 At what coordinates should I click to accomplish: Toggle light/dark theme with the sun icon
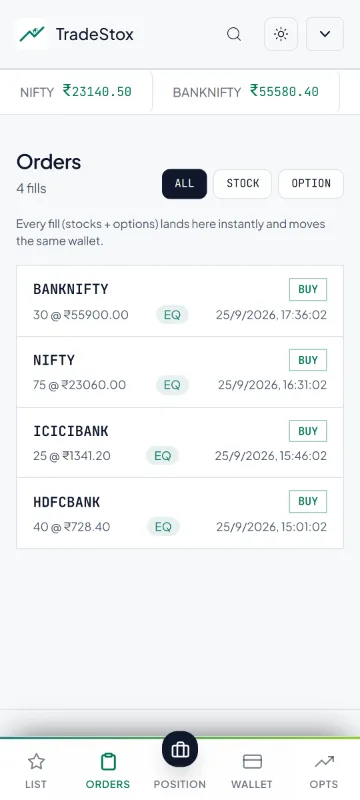tap(281, 34)
